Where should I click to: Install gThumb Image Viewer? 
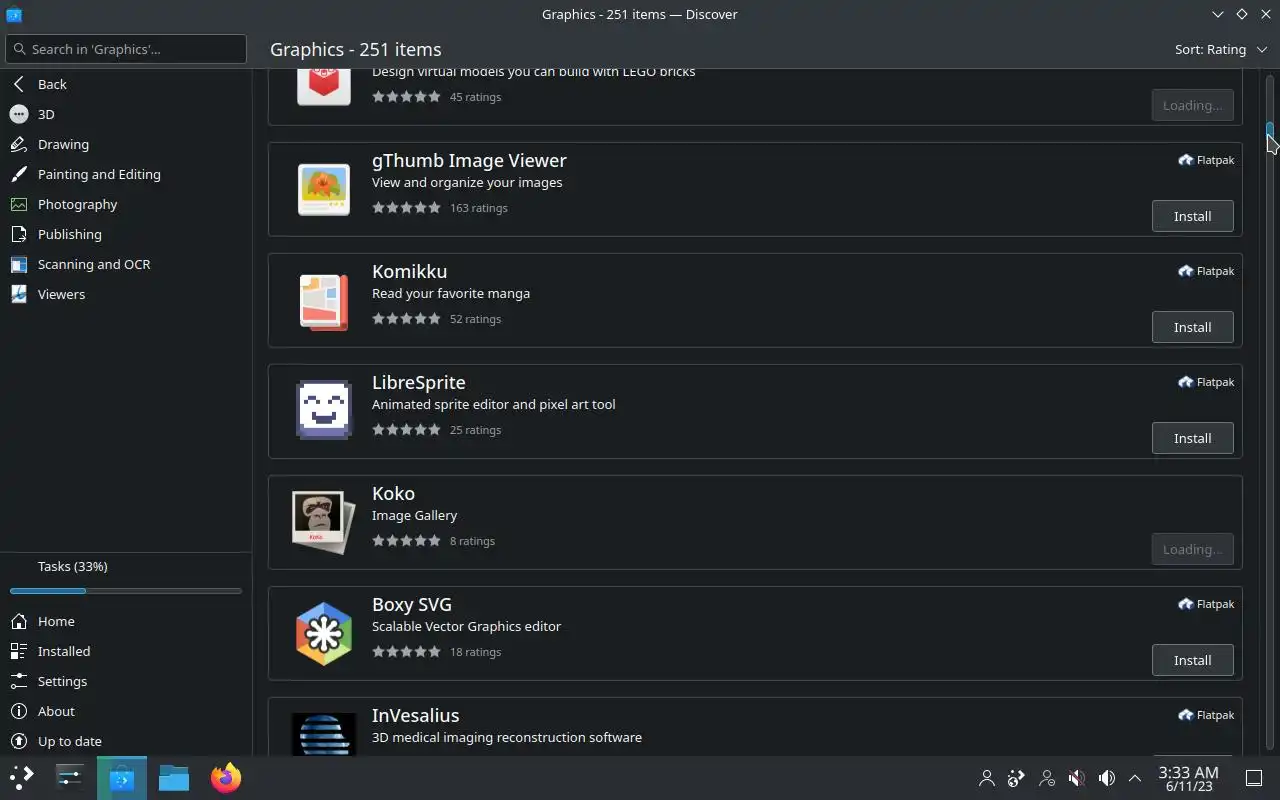click(1192, 216)
